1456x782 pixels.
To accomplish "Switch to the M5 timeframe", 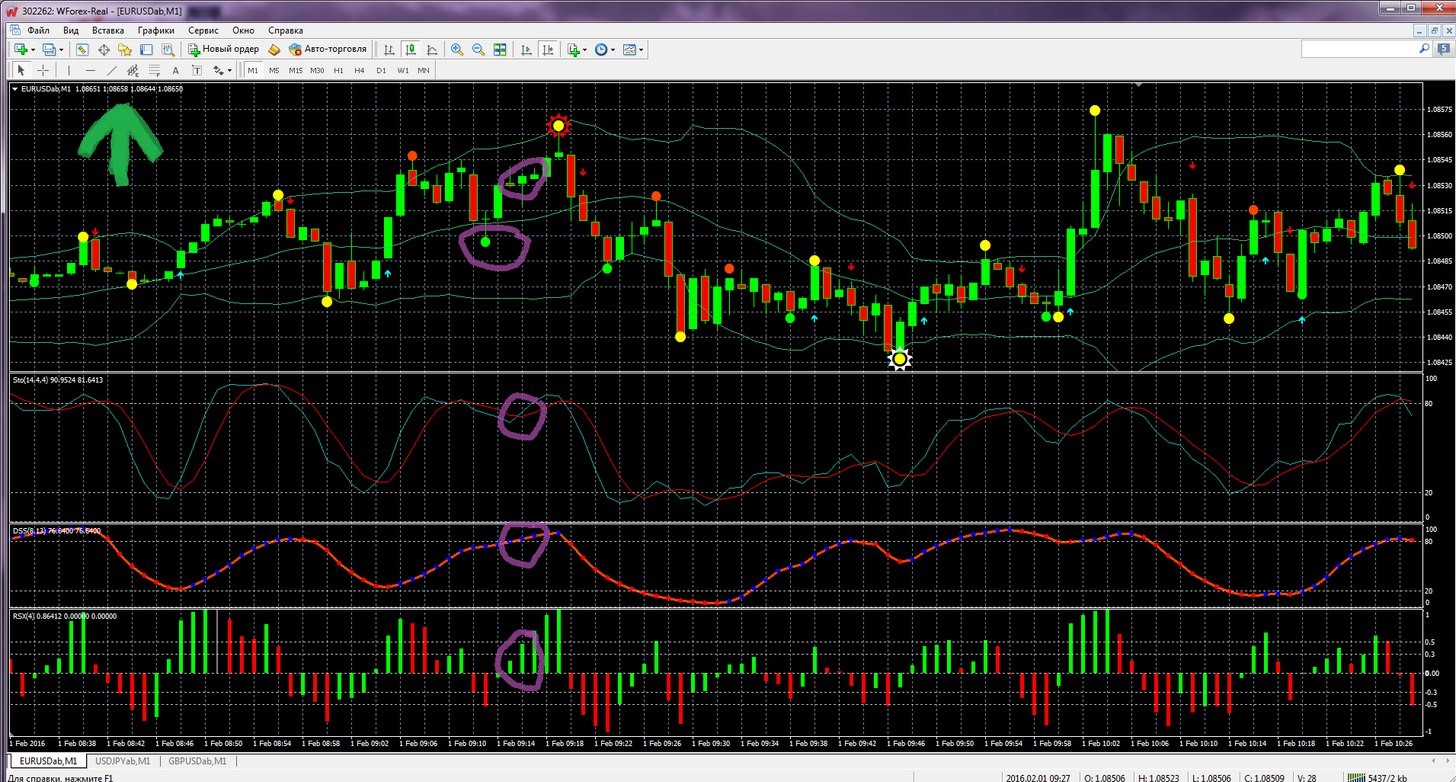I will point(274,70).
